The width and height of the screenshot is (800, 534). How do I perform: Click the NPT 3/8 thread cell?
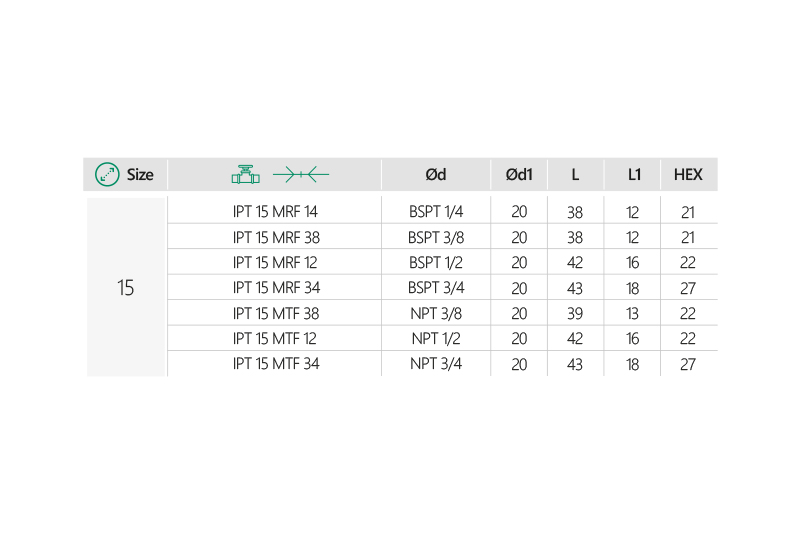(x=436, y=313)
